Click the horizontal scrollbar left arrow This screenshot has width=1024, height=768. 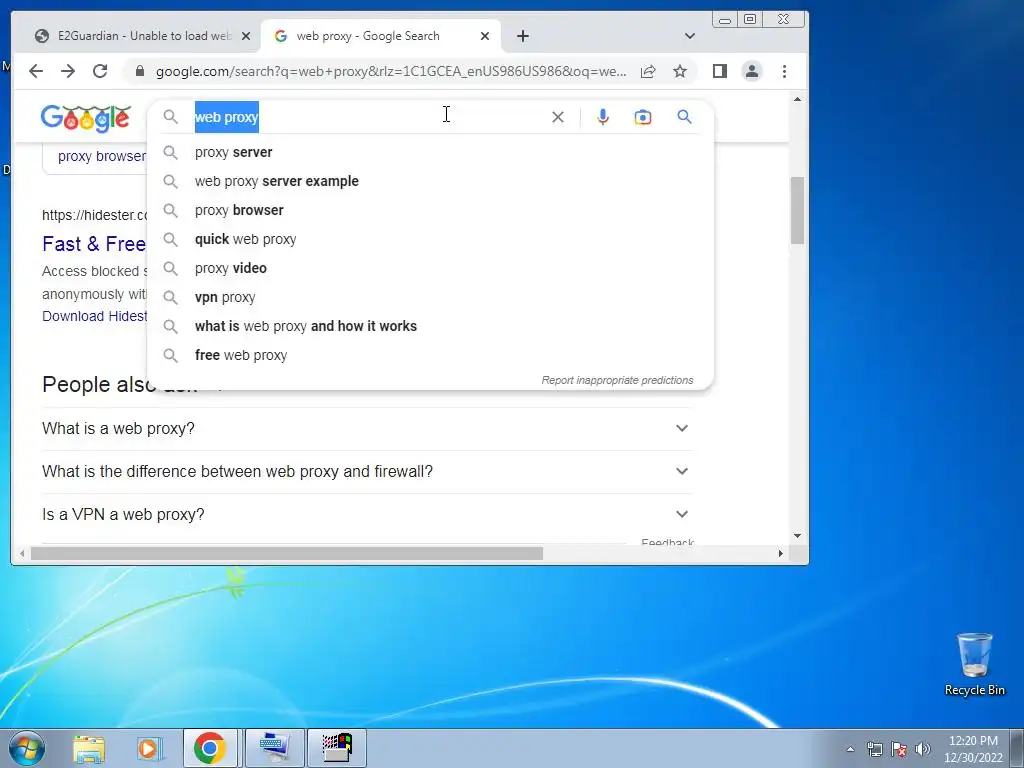pyautogui.click(x=22, y=554)
